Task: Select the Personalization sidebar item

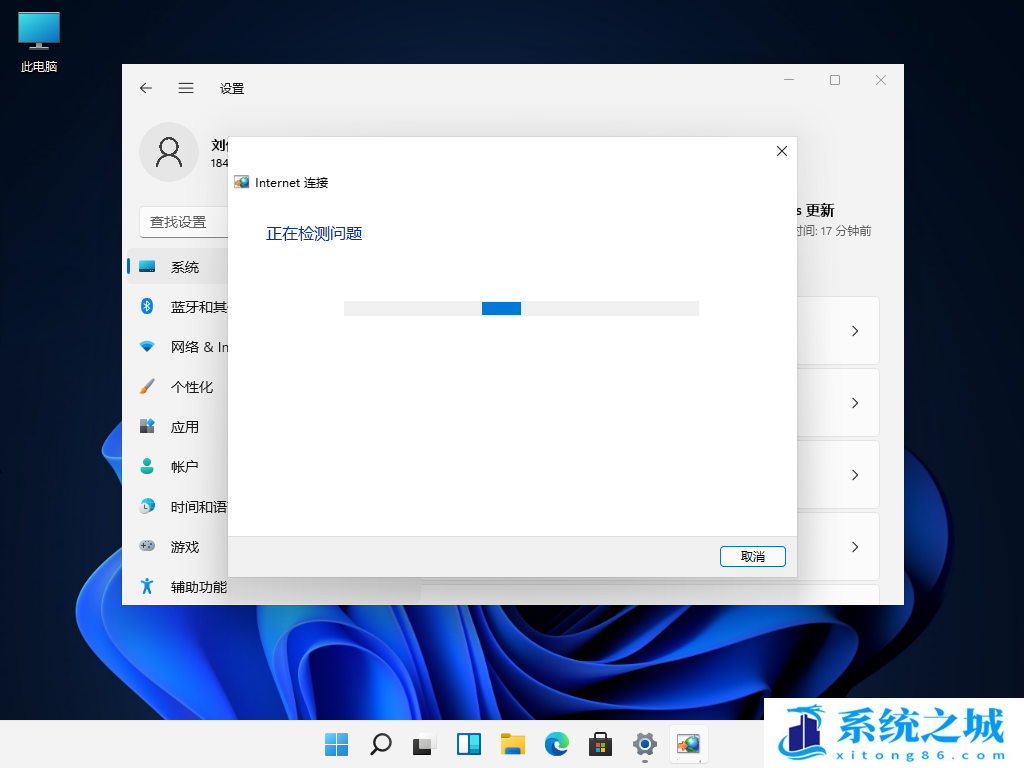Action: (190, 387)
